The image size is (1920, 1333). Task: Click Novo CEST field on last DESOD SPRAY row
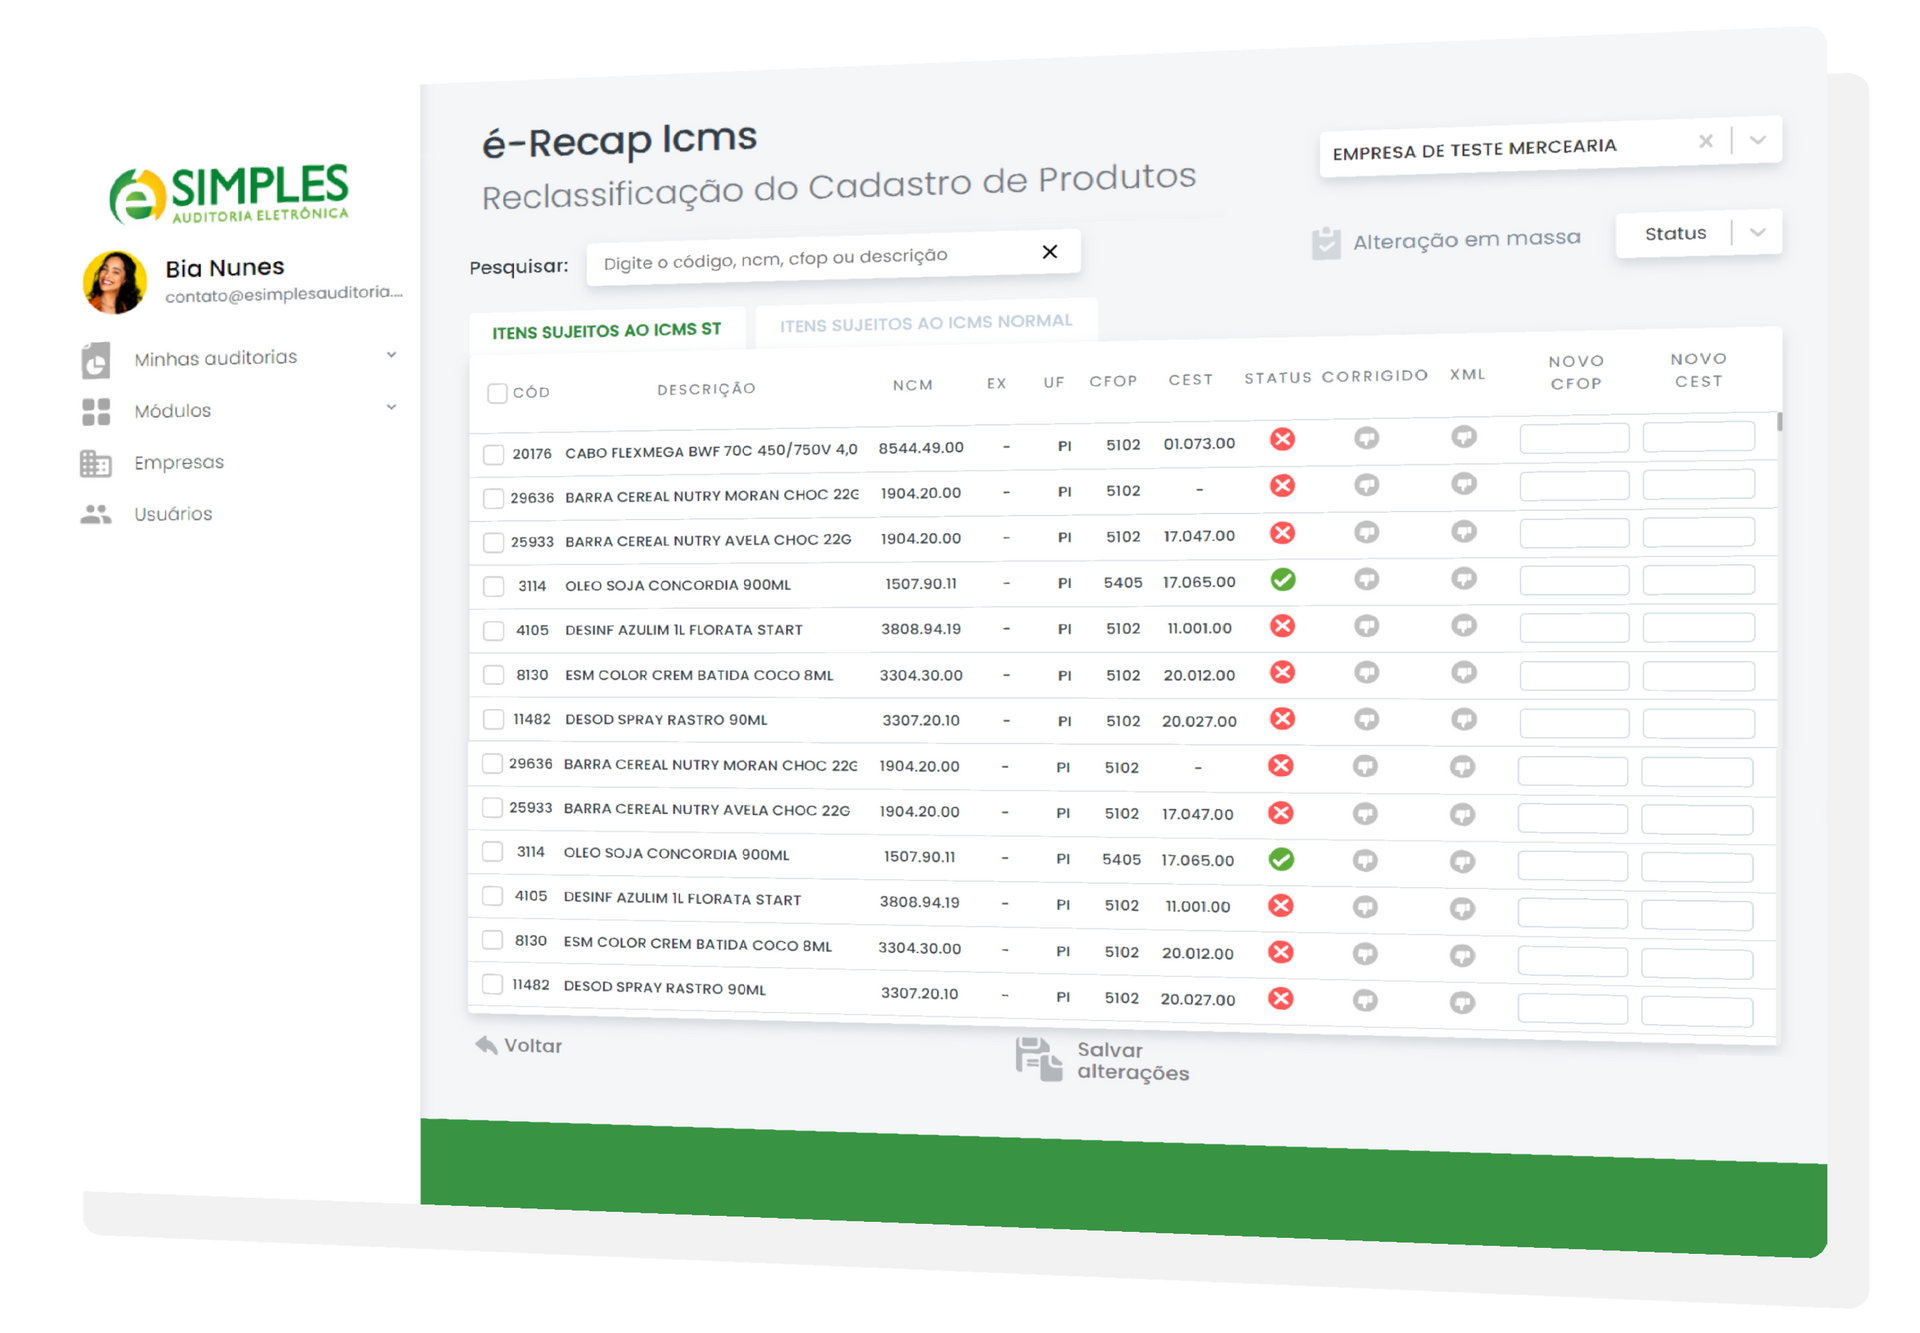coord(1696,1012)
